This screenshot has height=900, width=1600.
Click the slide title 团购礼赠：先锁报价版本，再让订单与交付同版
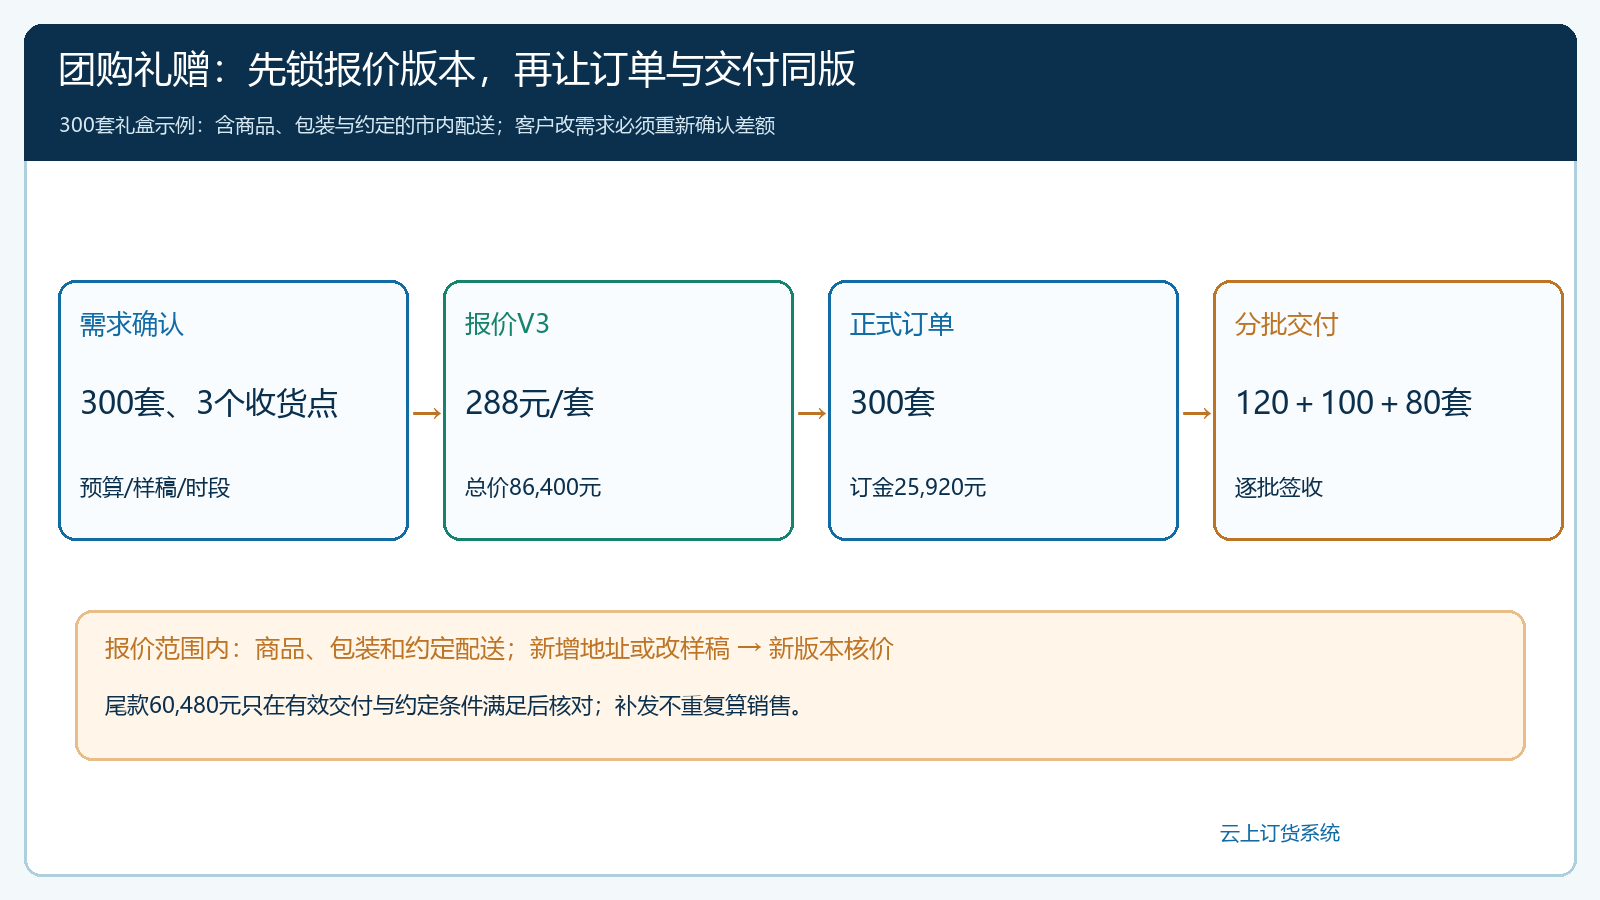(x=457, y=70)
